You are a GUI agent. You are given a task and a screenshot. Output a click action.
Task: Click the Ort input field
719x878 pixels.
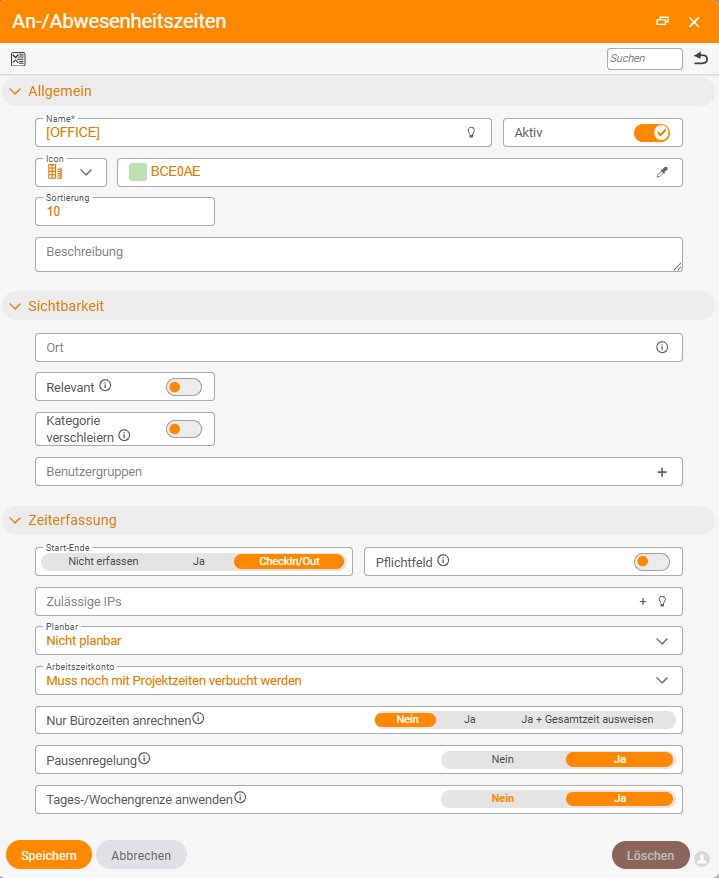click(x=359, y=348)
